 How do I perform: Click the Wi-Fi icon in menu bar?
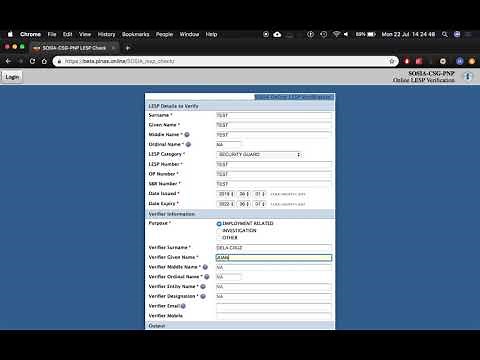336,34
